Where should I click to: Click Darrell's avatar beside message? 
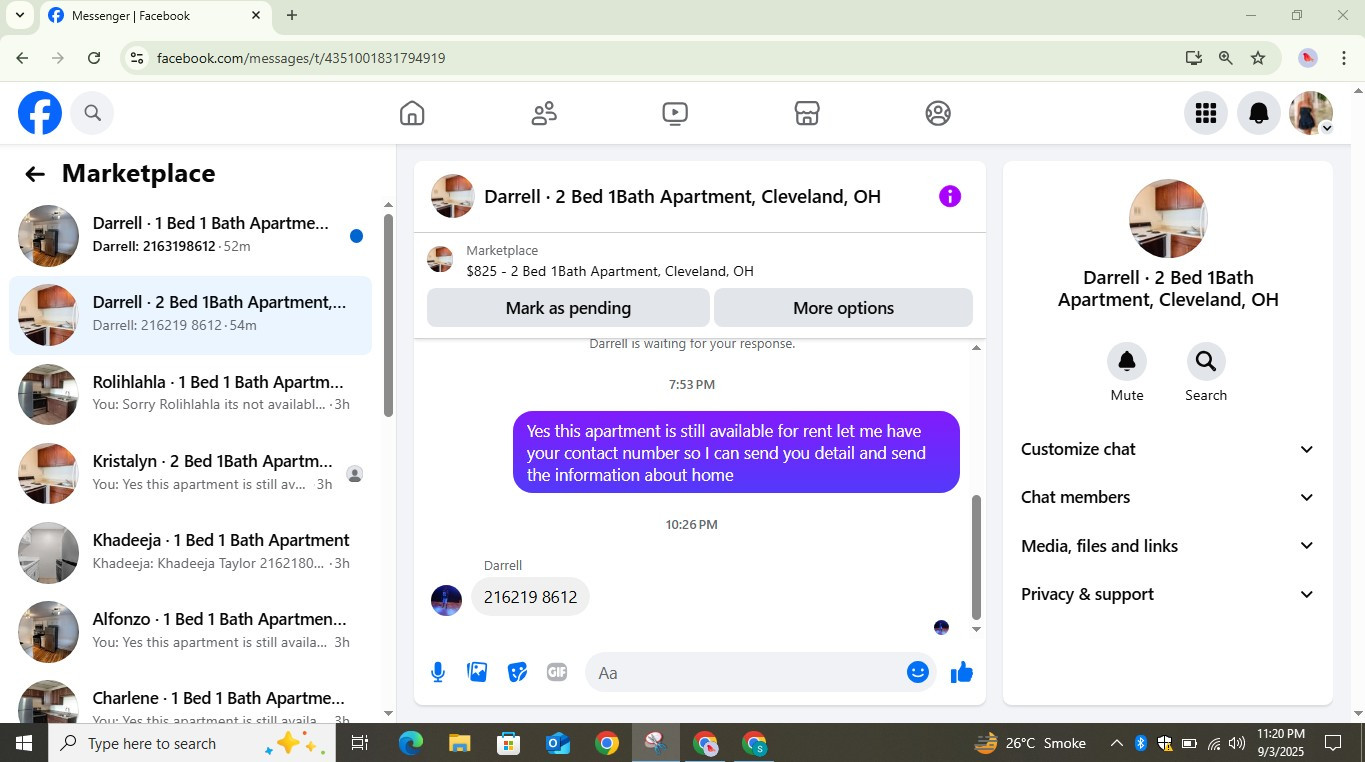coord(446,600)
